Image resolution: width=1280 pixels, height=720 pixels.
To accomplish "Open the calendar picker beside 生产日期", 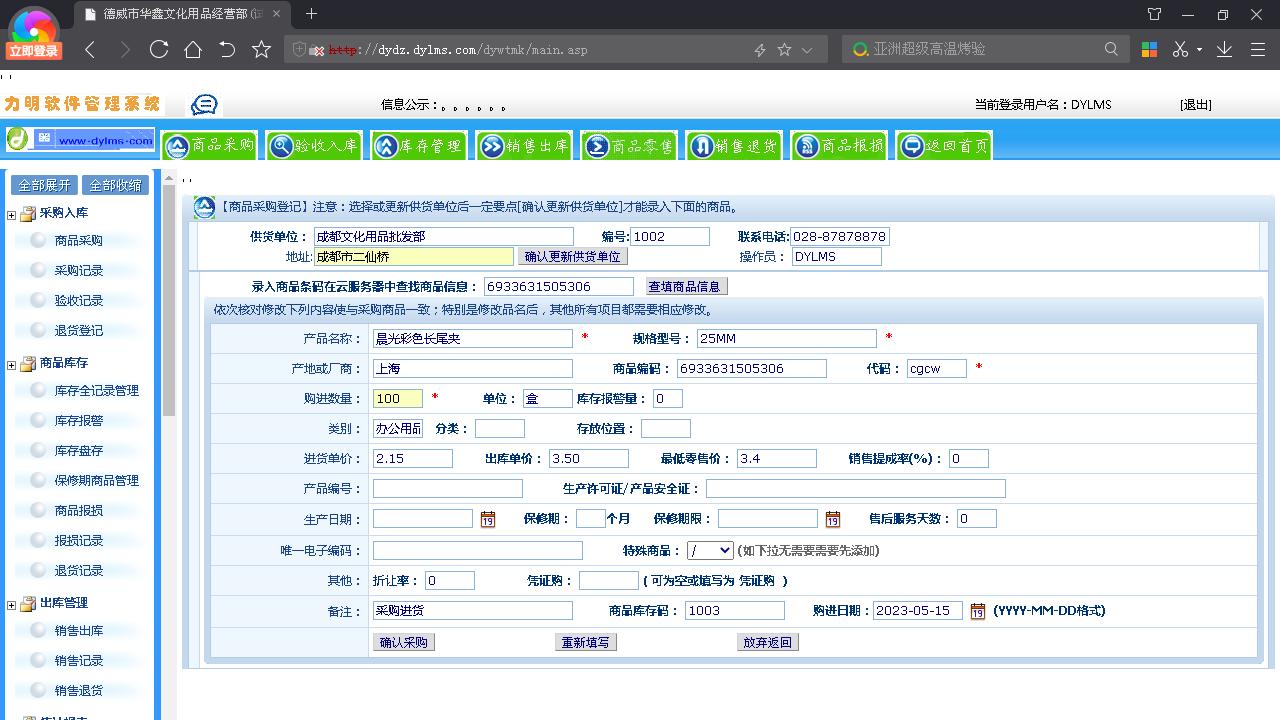I will coord(487,519).
